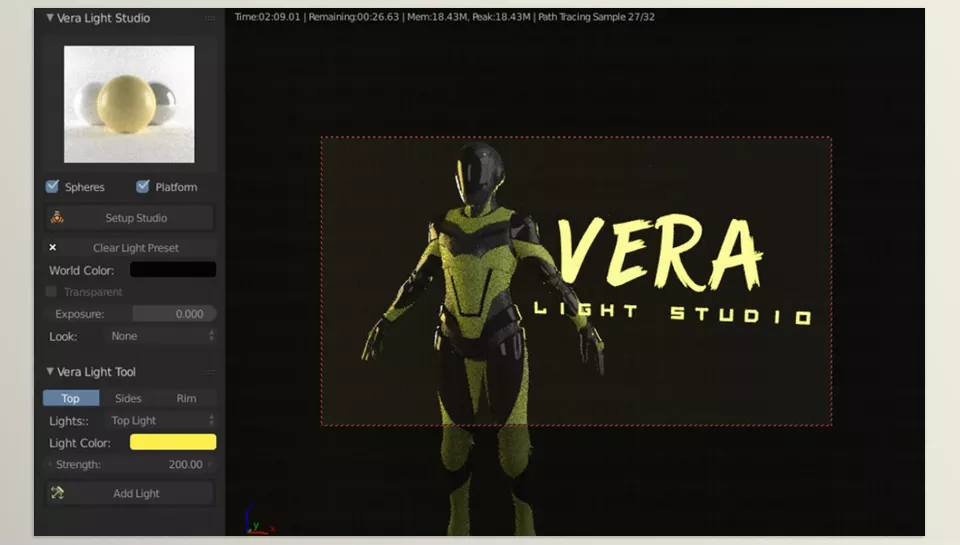Viewport: 960px width, 545px height.
Task: Uncheck the Spheres checkbox
Action: (52, 187)
